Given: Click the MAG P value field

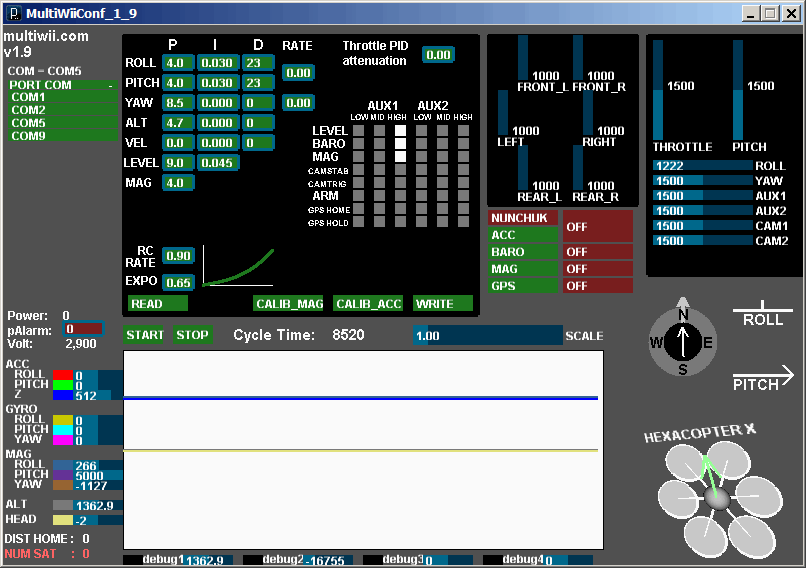Looking at the screenshot, I should coord(178,183).
